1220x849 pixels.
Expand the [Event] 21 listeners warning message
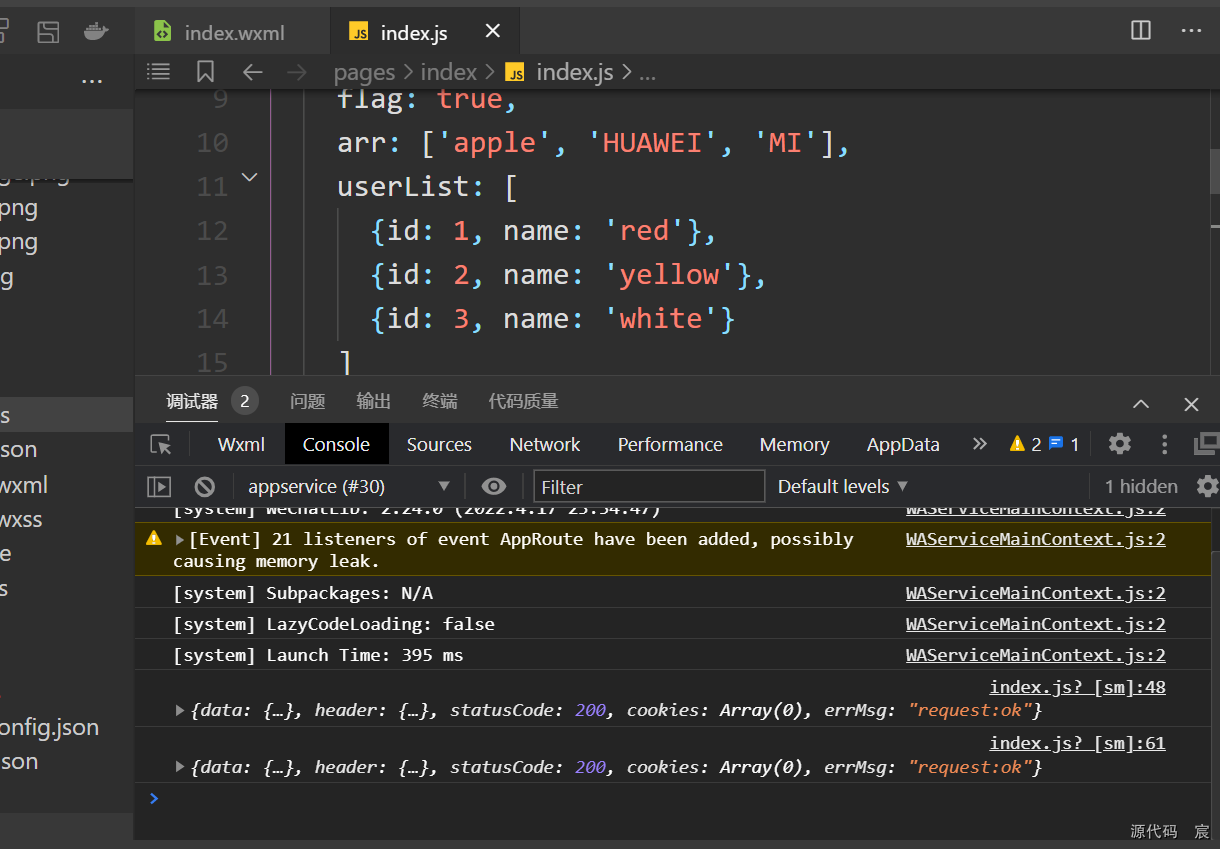coord(180,539)
